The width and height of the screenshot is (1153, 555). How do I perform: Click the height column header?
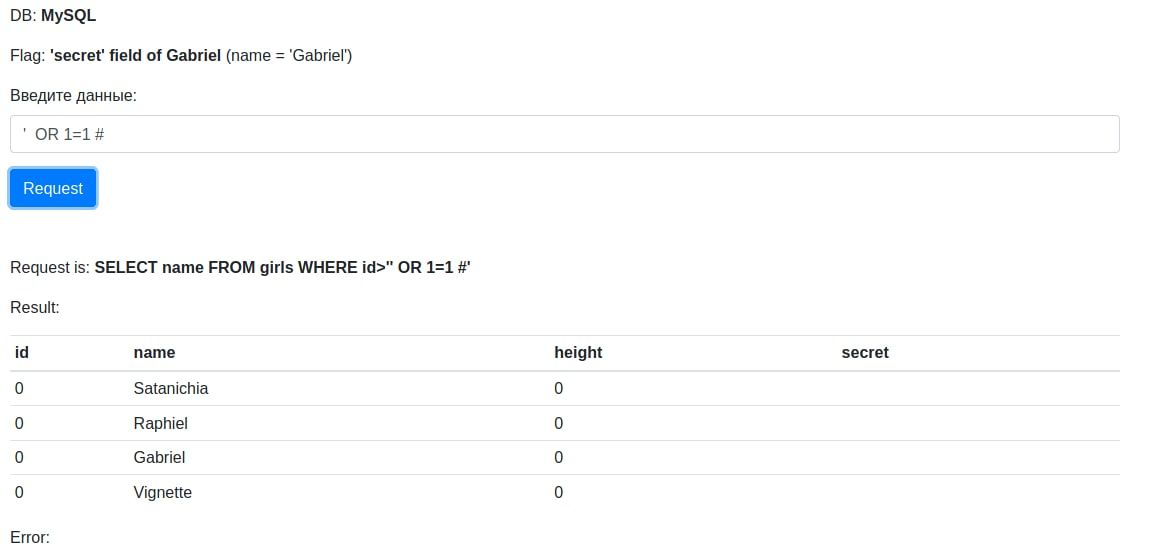coord(578,353)
